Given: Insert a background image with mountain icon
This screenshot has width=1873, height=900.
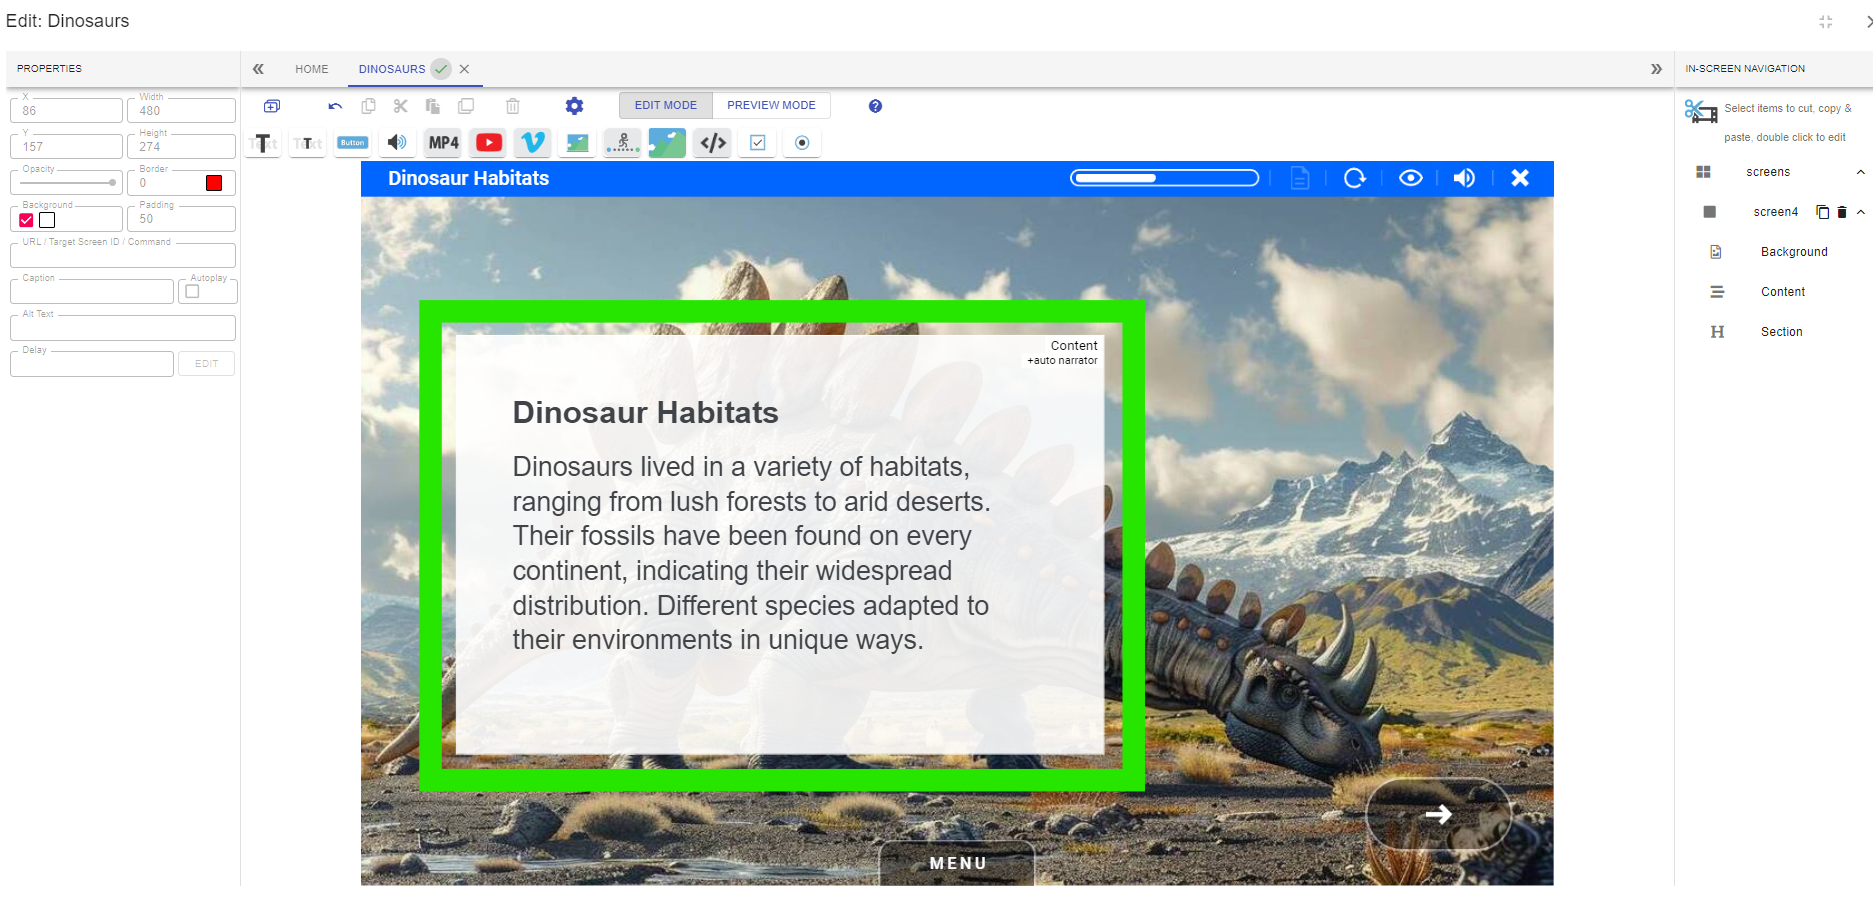Looking at the screenshot, I should [667, 143].
